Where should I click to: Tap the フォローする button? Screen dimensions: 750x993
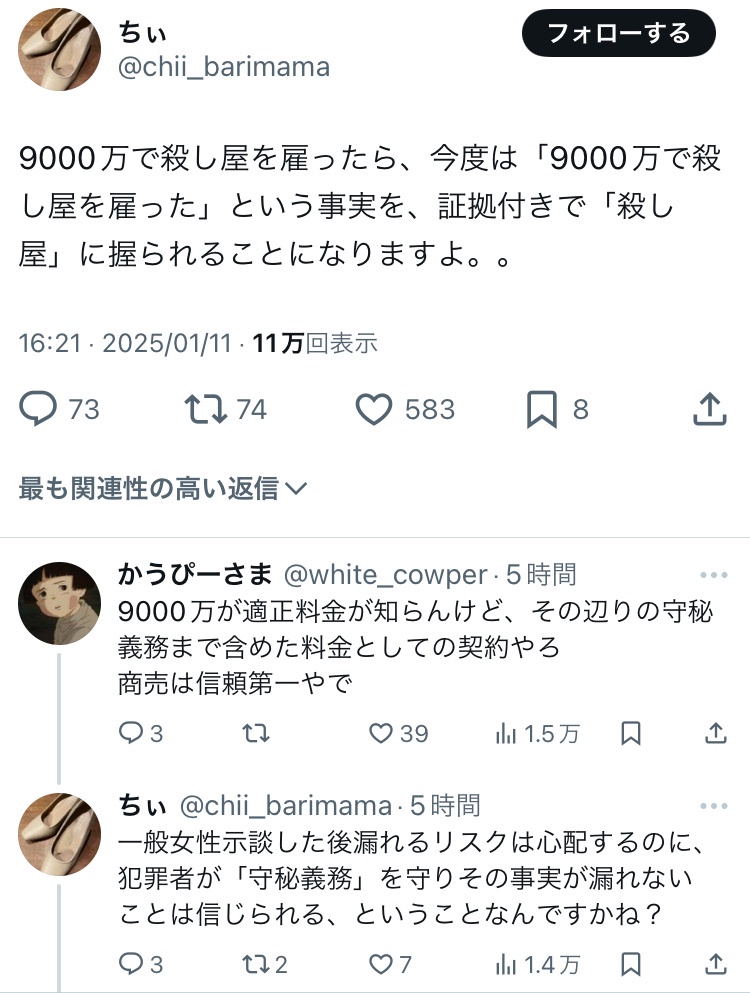point(618,33)
